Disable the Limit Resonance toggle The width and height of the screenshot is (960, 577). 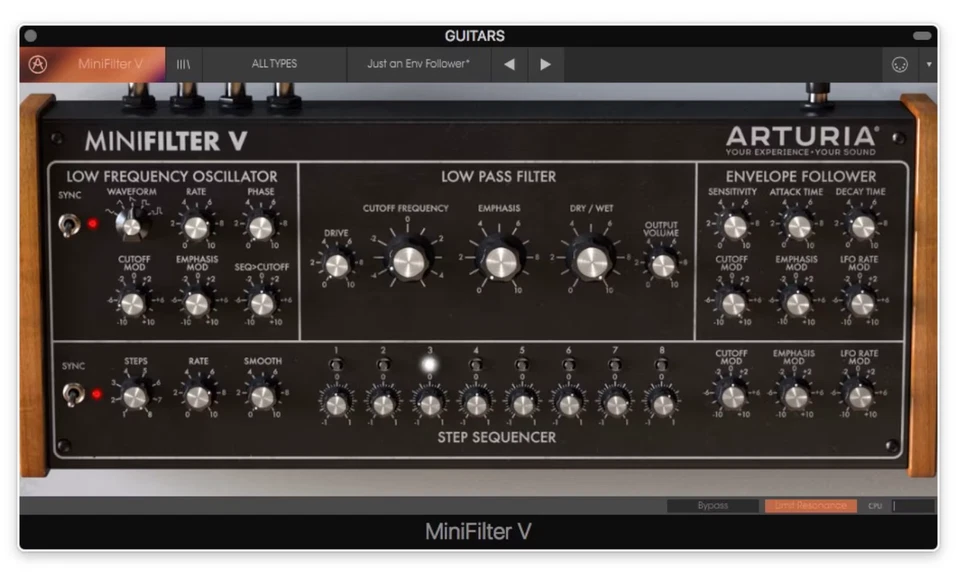coord(810,506)
